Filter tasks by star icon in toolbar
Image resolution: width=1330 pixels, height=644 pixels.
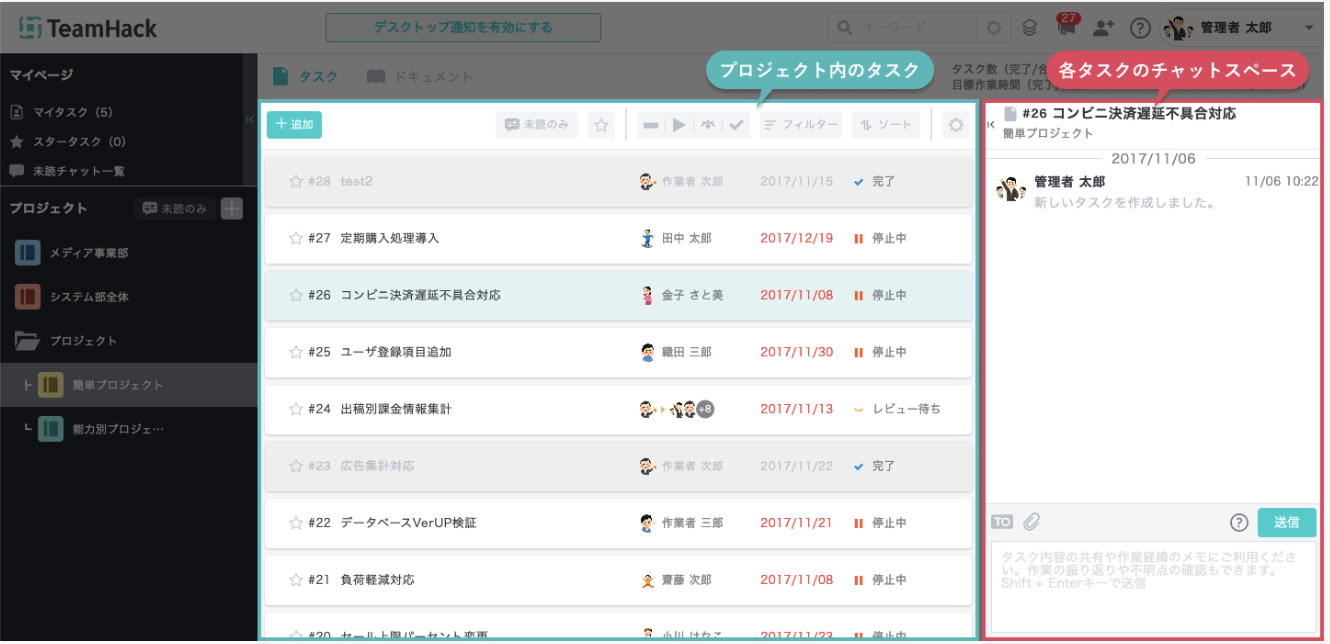point(601,125)
